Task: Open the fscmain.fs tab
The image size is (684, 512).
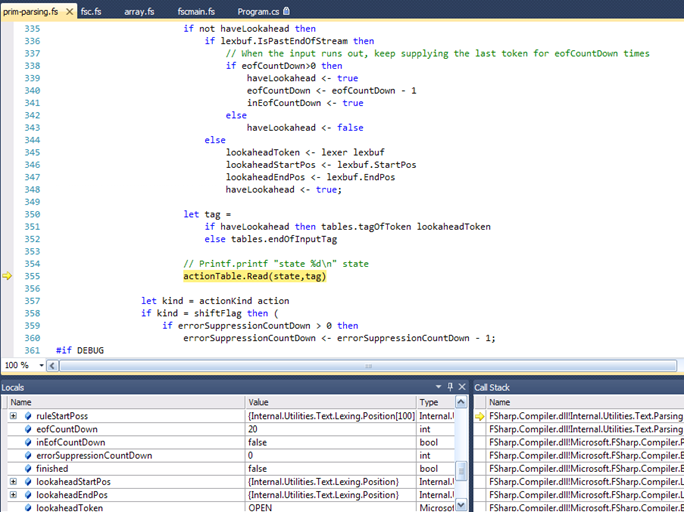Action: 196,11
